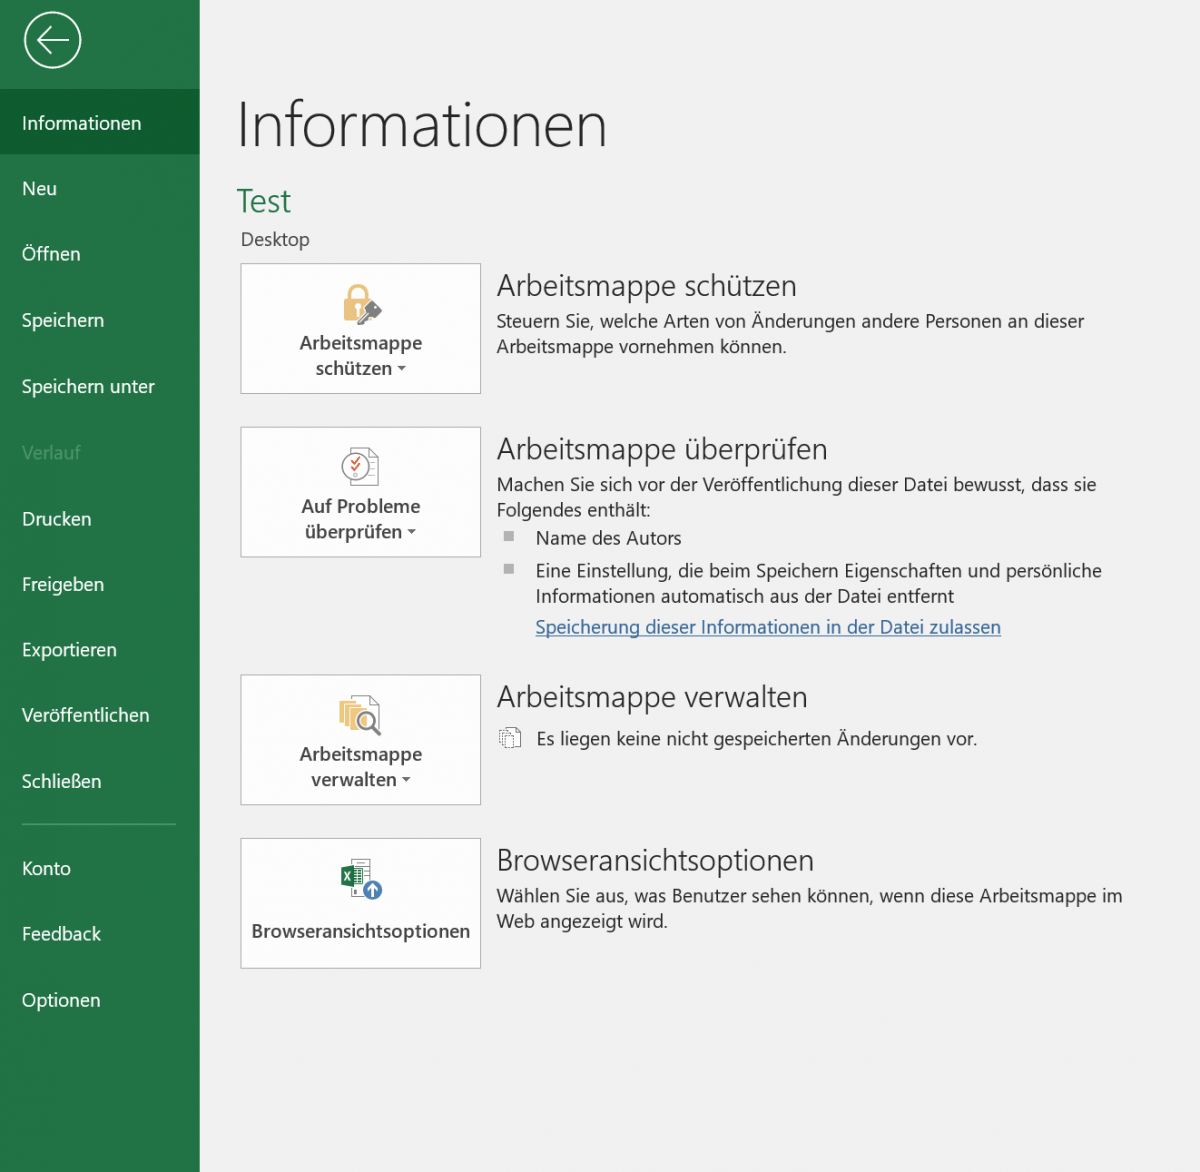Select the Auf Probleme überprüfen inspector icon

[x=360, y=466]
